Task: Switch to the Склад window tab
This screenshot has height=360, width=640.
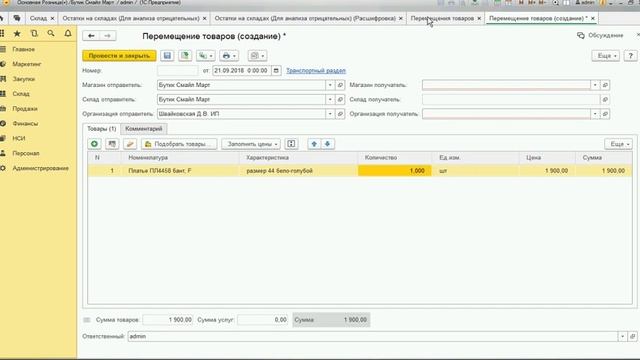Action: (38, 18)
